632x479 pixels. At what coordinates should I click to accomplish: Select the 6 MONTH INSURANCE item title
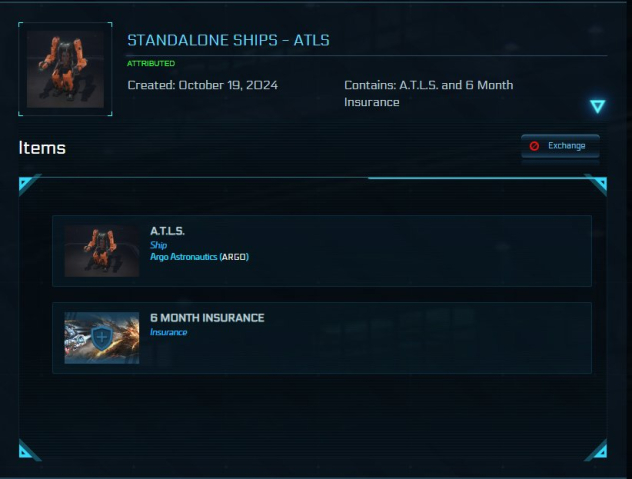[x=207, y=318]
